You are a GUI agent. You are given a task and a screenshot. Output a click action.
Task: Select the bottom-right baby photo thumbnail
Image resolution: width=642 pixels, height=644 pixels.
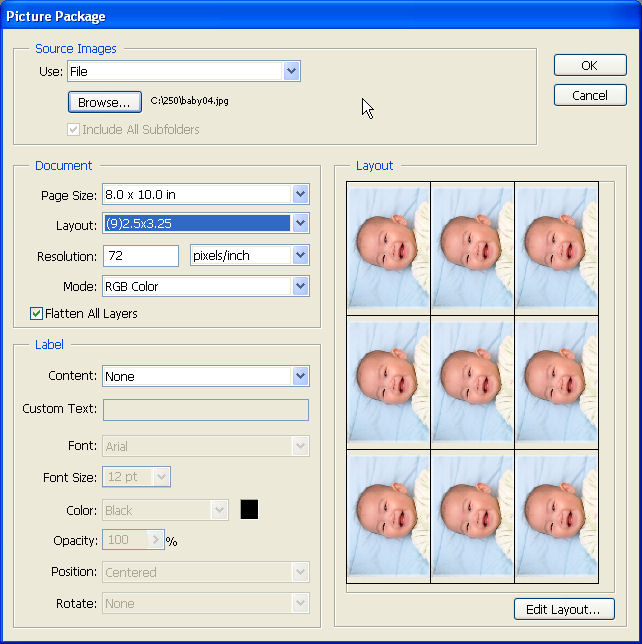point(556,515)
